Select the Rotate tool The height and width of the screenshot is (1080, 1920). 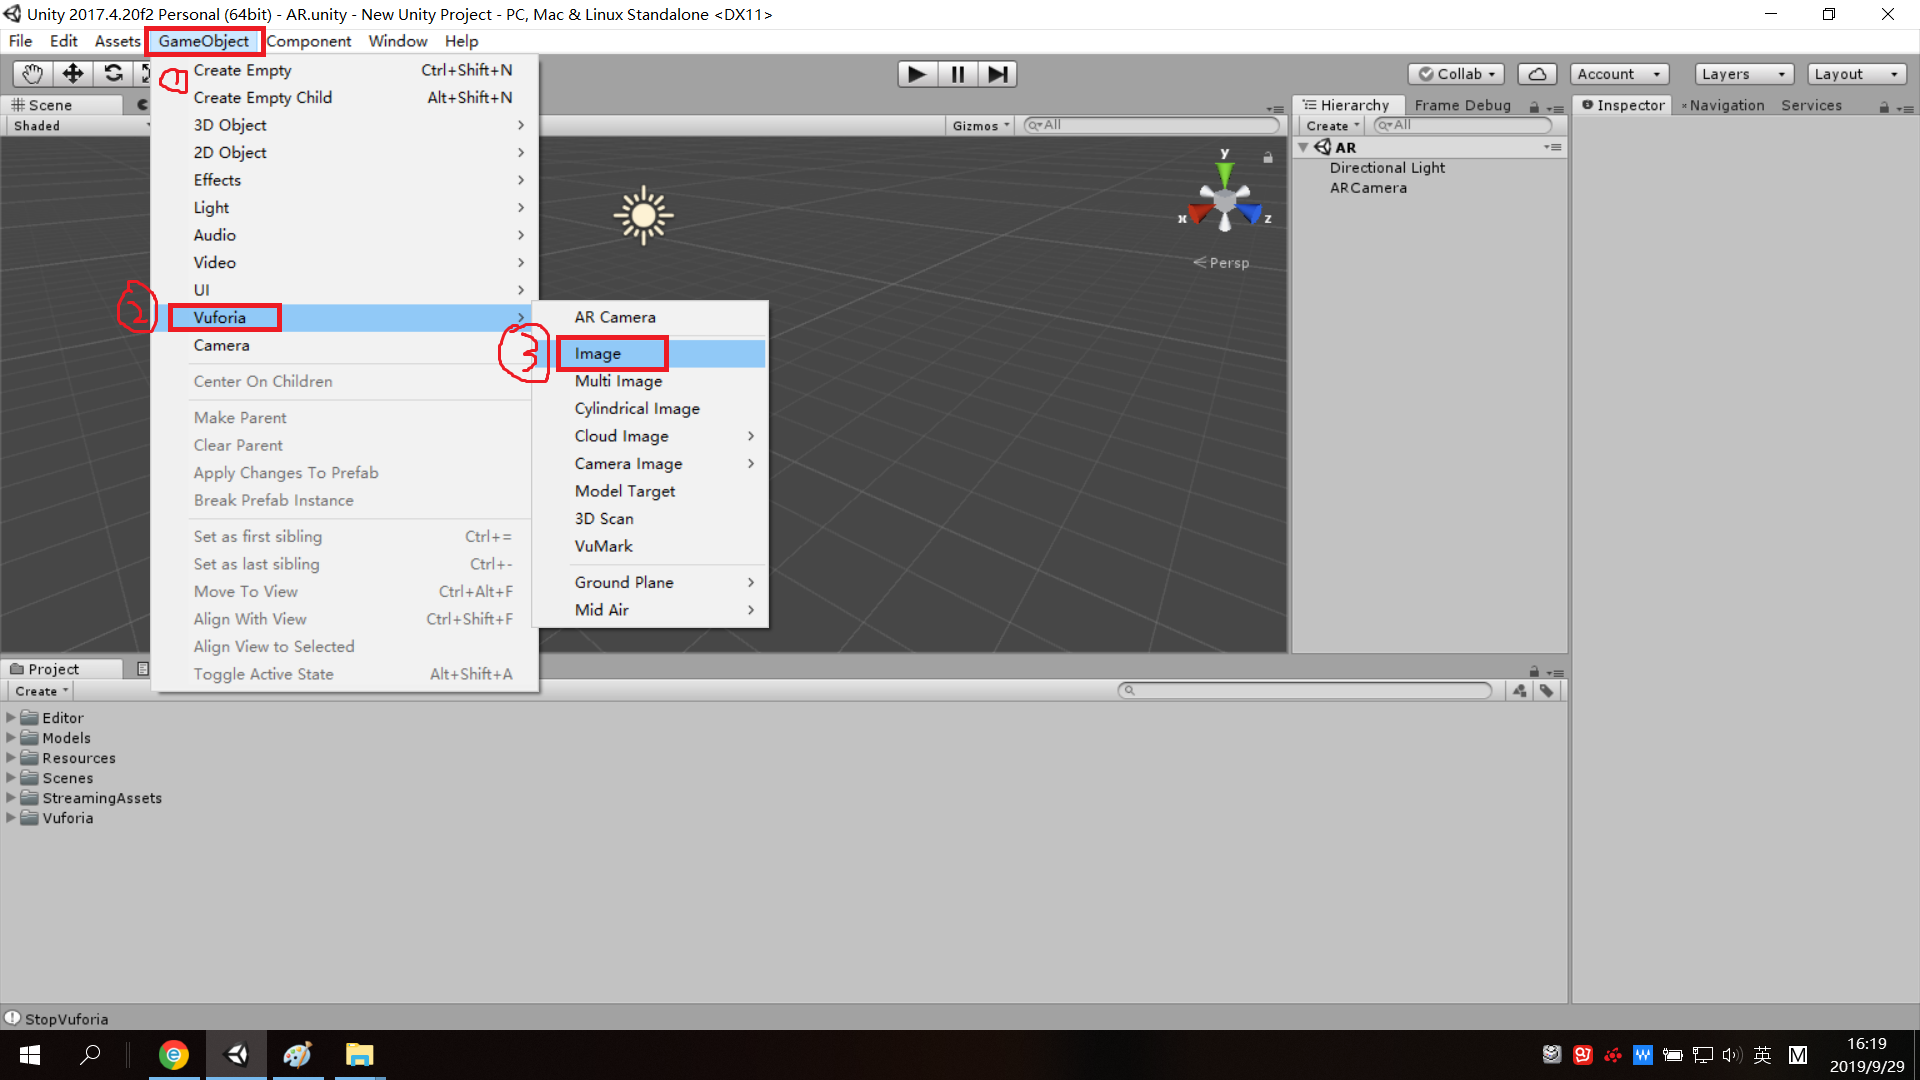tap(113, 73)
